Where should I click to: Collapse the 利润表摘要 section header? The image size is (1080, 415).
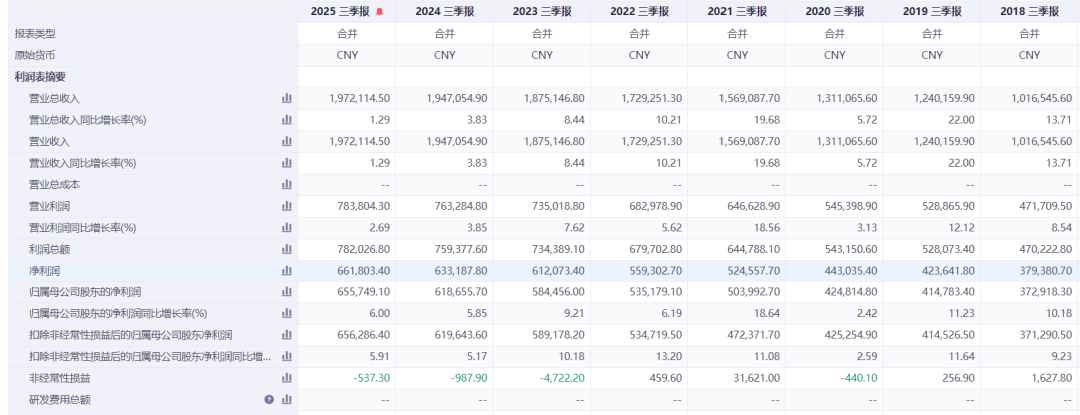click(x=40, y=77)
